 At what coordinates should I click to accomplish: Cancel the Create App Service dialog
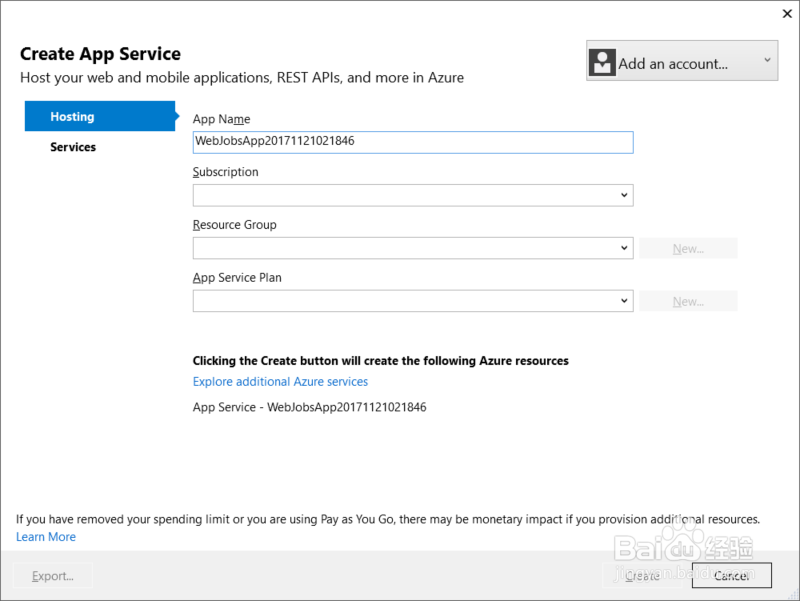[731, 576]
